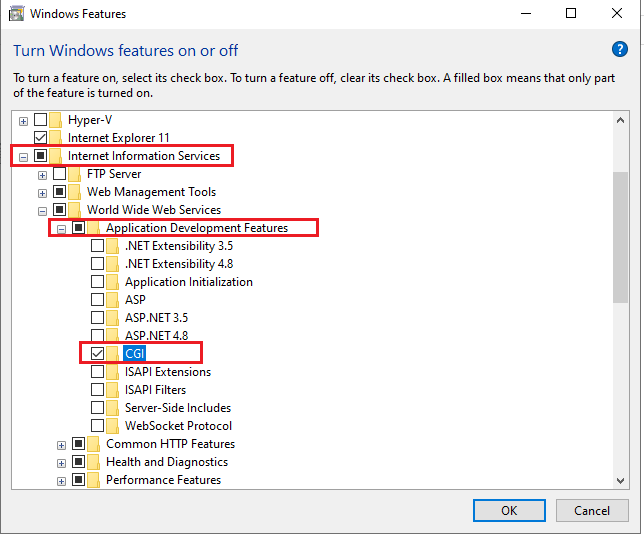
Task: Click the CGI folder icon
Action: pyautogui.click(x=113, y=353)
